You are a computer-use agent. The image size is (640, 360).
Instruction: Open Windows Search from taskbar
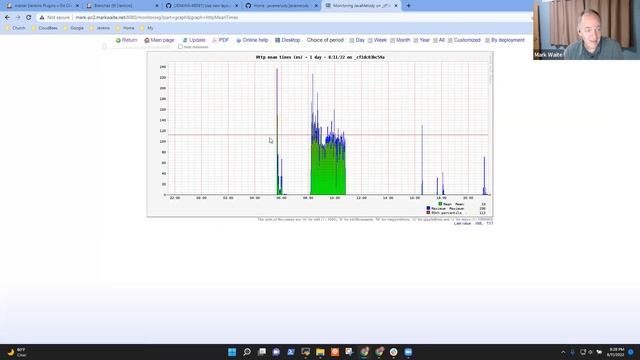point(247,352)
